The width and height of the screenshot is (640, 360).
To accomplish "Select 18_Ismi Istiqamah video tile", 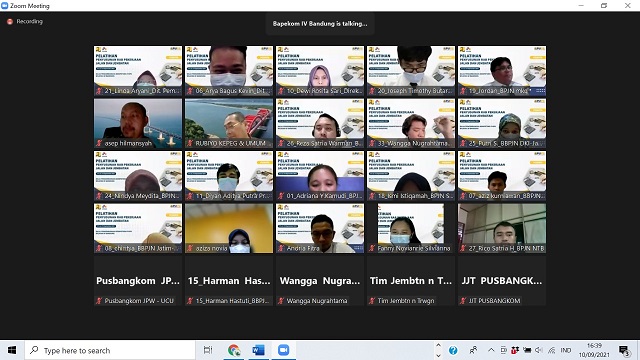I will pos(411,176).
